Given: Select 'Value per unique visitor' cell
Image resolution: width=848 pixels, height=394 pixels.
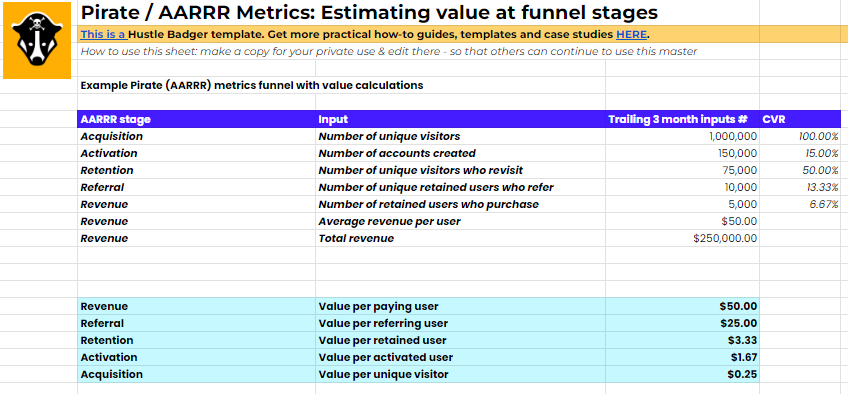Looking at the screenshot, I should click(461, 375).
